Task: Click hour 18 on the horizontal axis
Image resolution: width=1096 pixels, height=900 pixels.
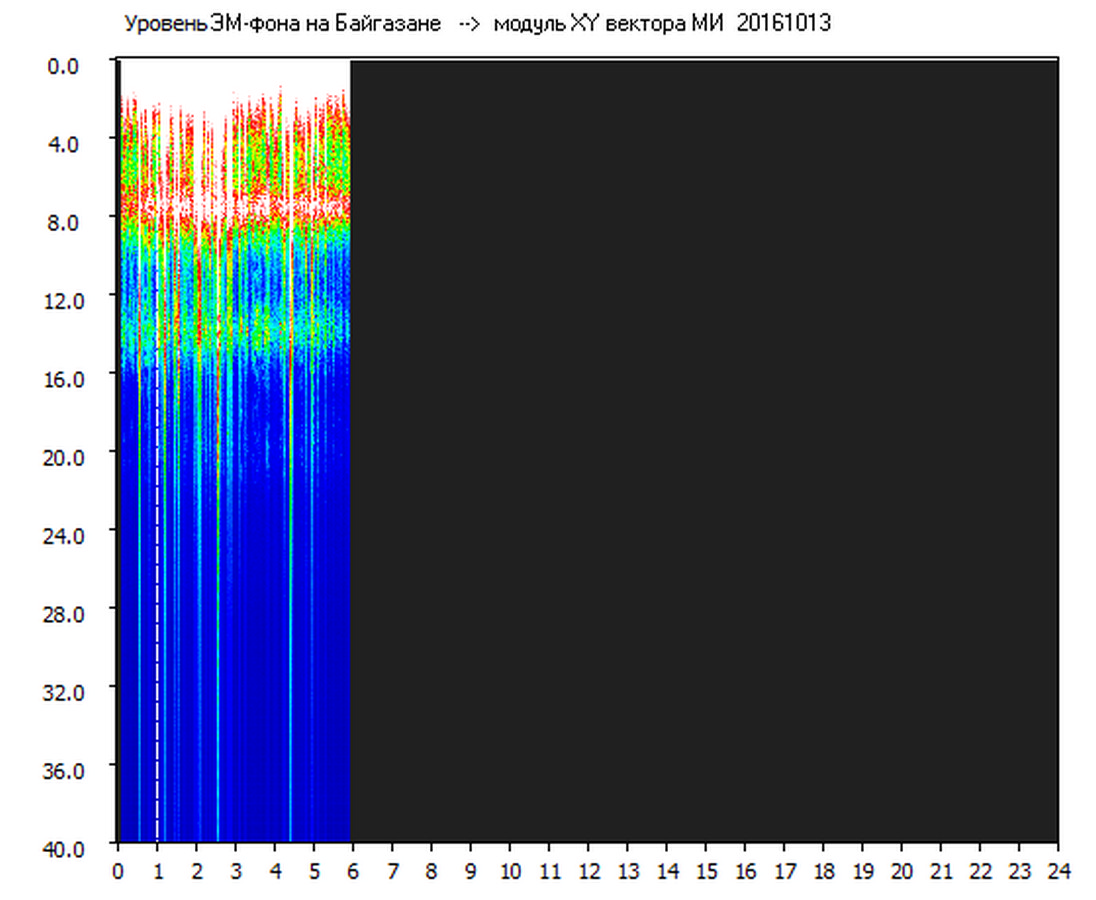Action: pos(823,871)
